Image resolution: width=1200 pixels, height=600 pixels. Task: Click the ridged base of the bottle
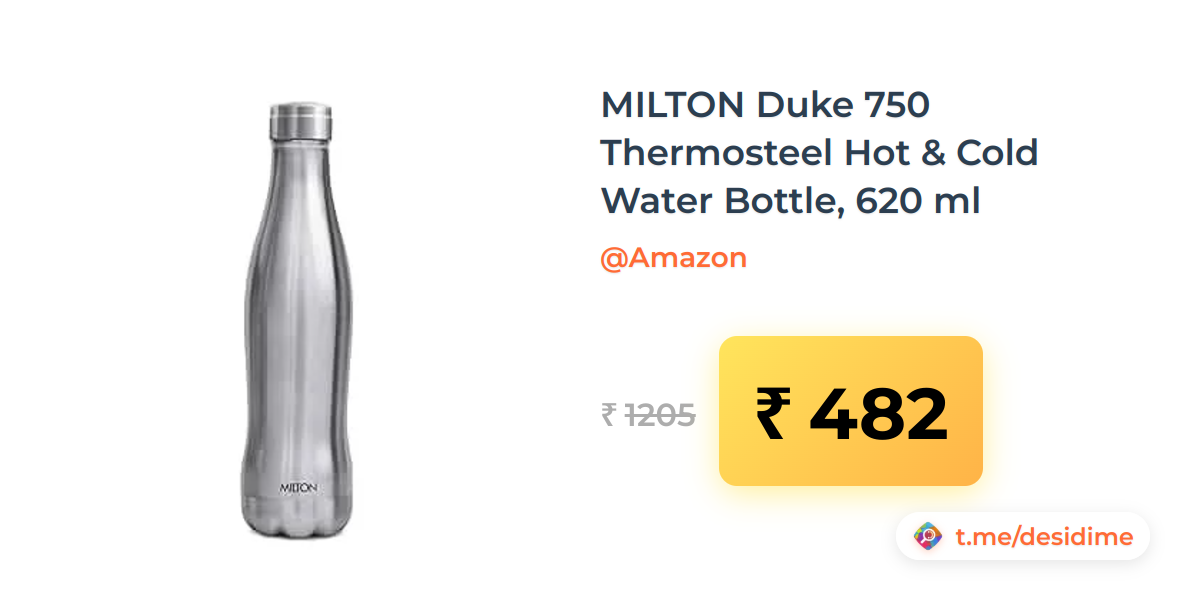click(x=299, y=519)
